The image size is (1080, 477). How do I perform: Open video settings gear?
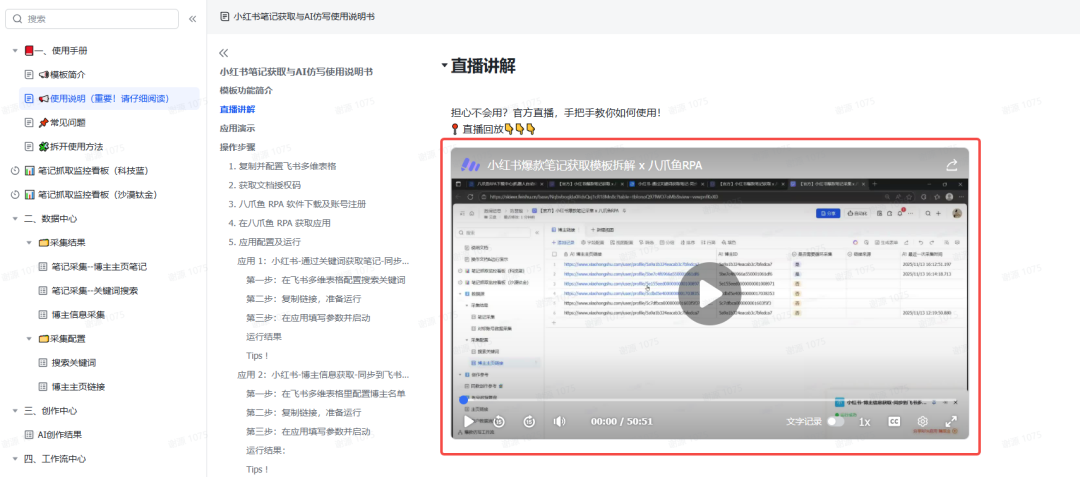pyautogui.click(x=923, y=421)
